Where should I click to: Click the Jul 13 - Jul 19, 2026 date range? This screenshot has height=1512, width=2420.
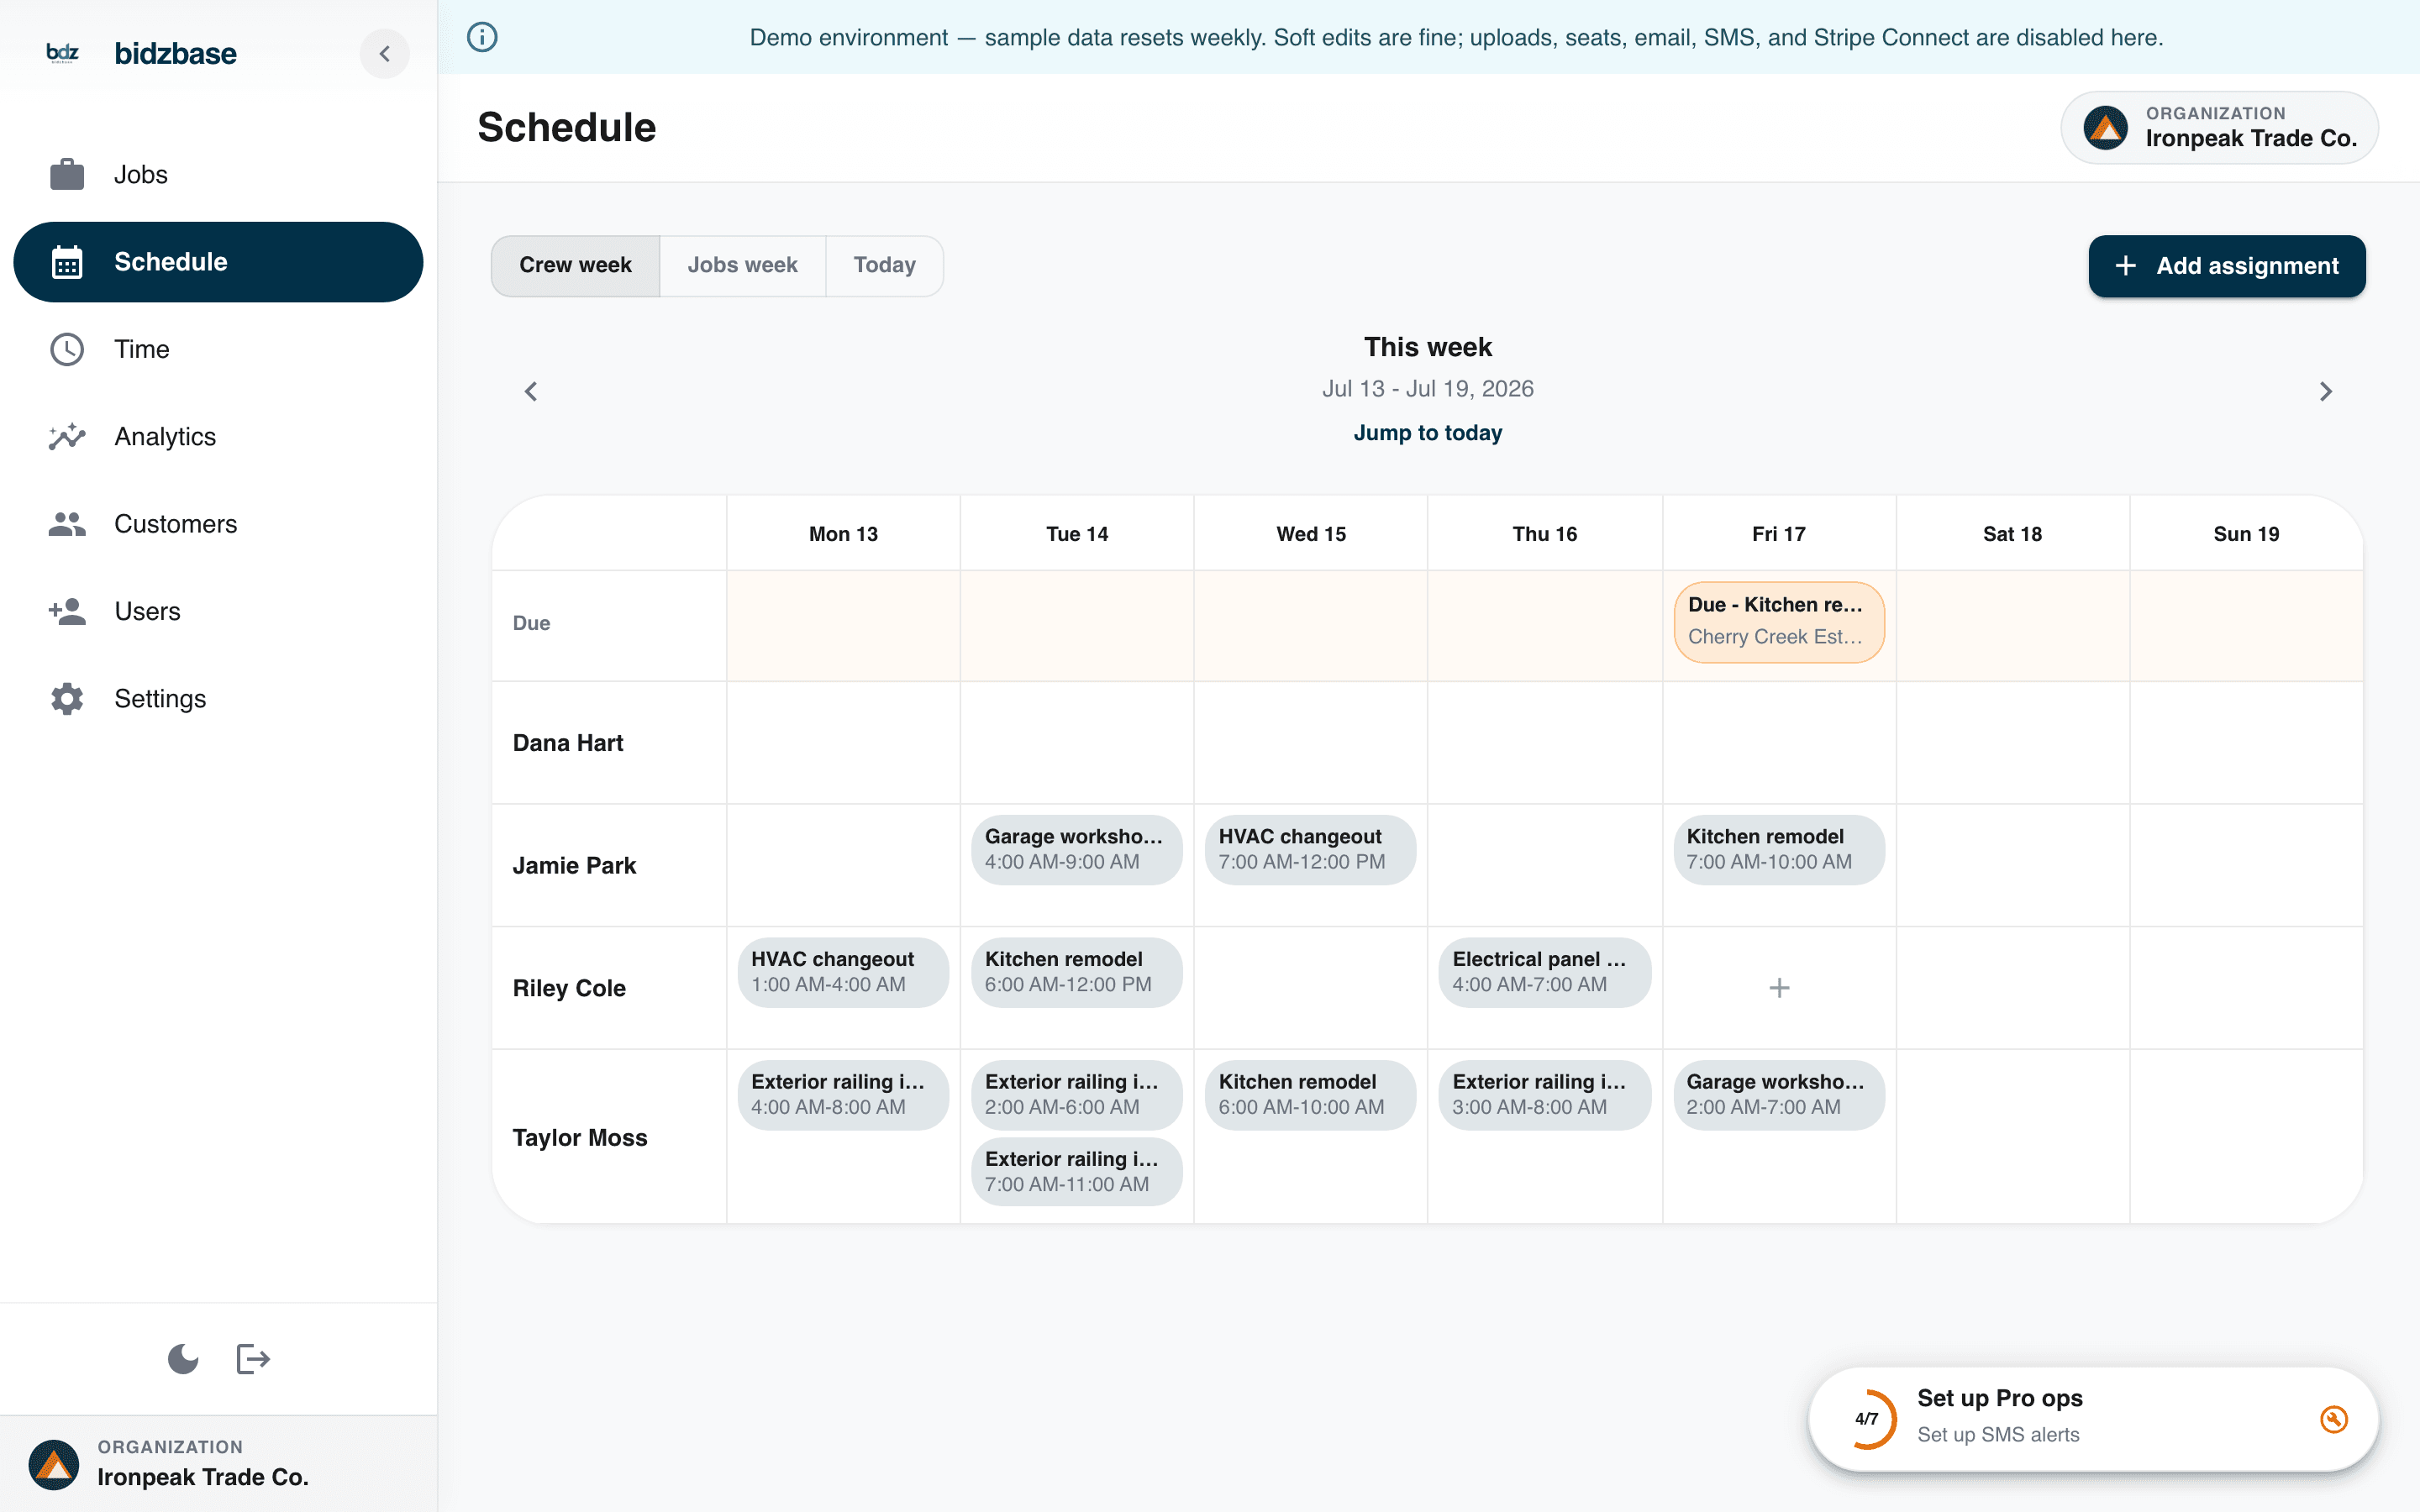[x=1428, y=389]
